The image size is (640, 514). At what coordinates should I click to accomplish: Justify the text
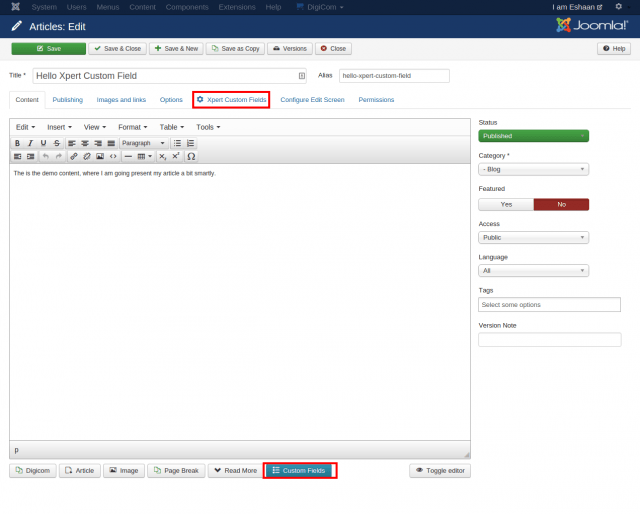(x=111, y=143)
